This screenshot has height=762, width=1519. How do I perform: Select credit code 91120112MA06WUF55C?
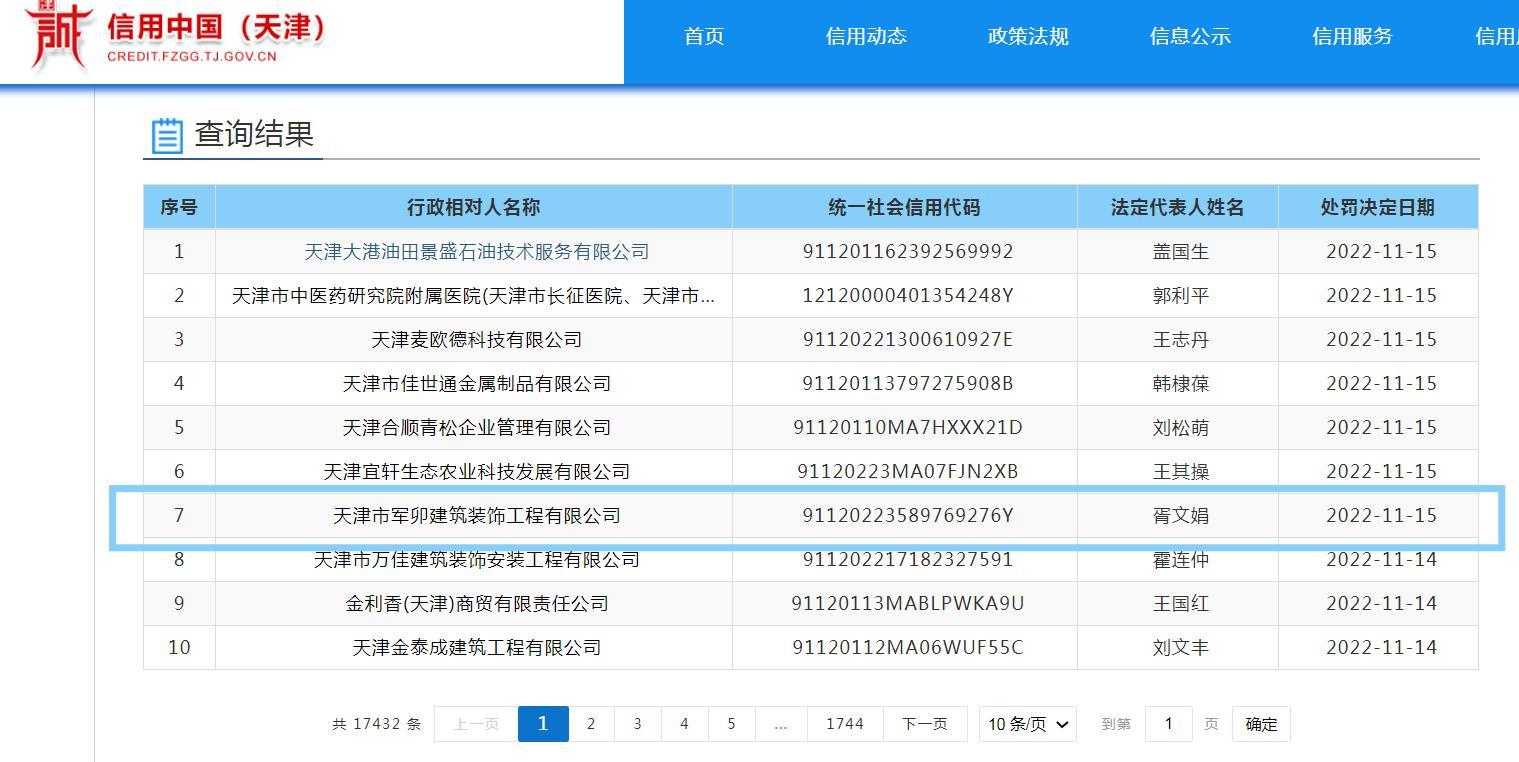[908, 648]
